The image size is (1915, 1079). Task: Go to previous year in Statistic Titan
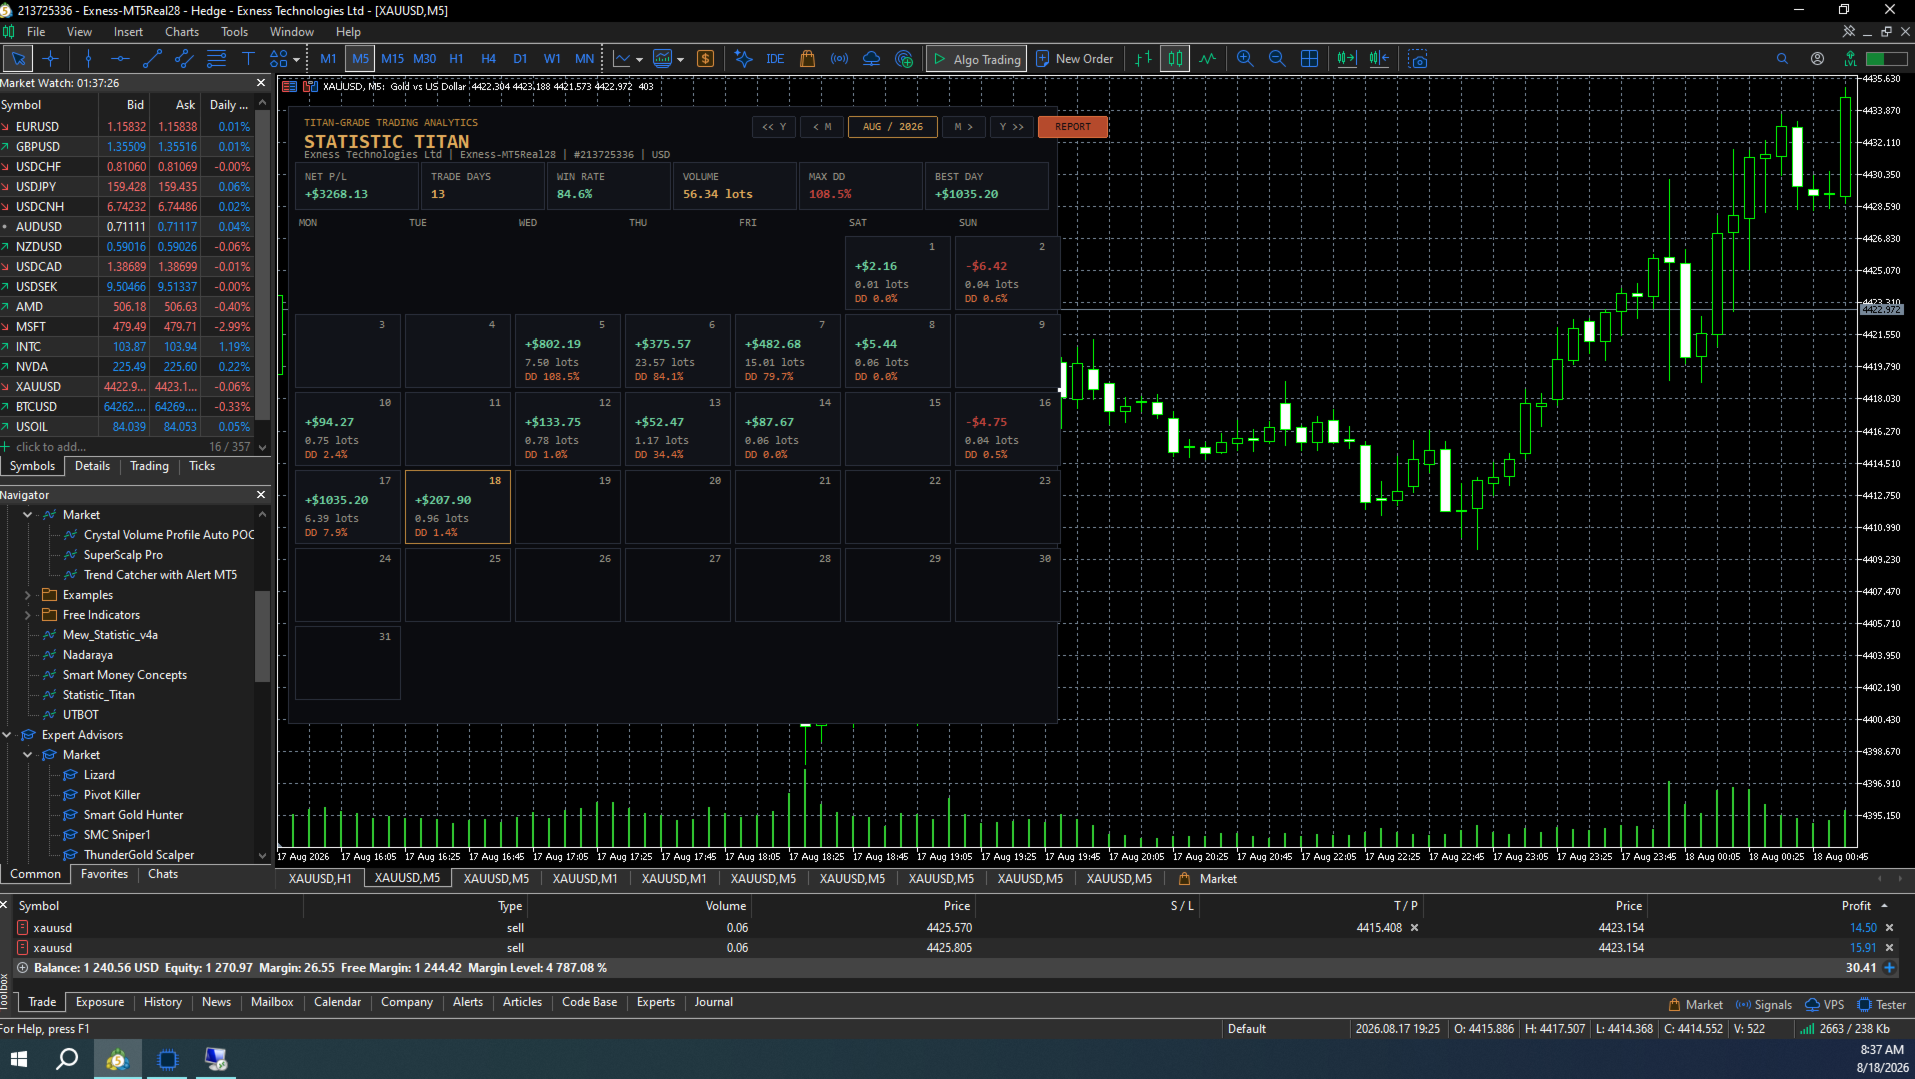click(x=775, y=127)
